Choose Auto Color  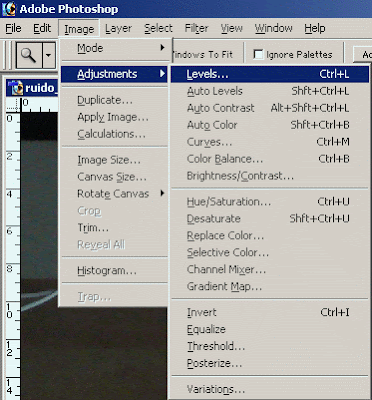(x=270, y=125)
